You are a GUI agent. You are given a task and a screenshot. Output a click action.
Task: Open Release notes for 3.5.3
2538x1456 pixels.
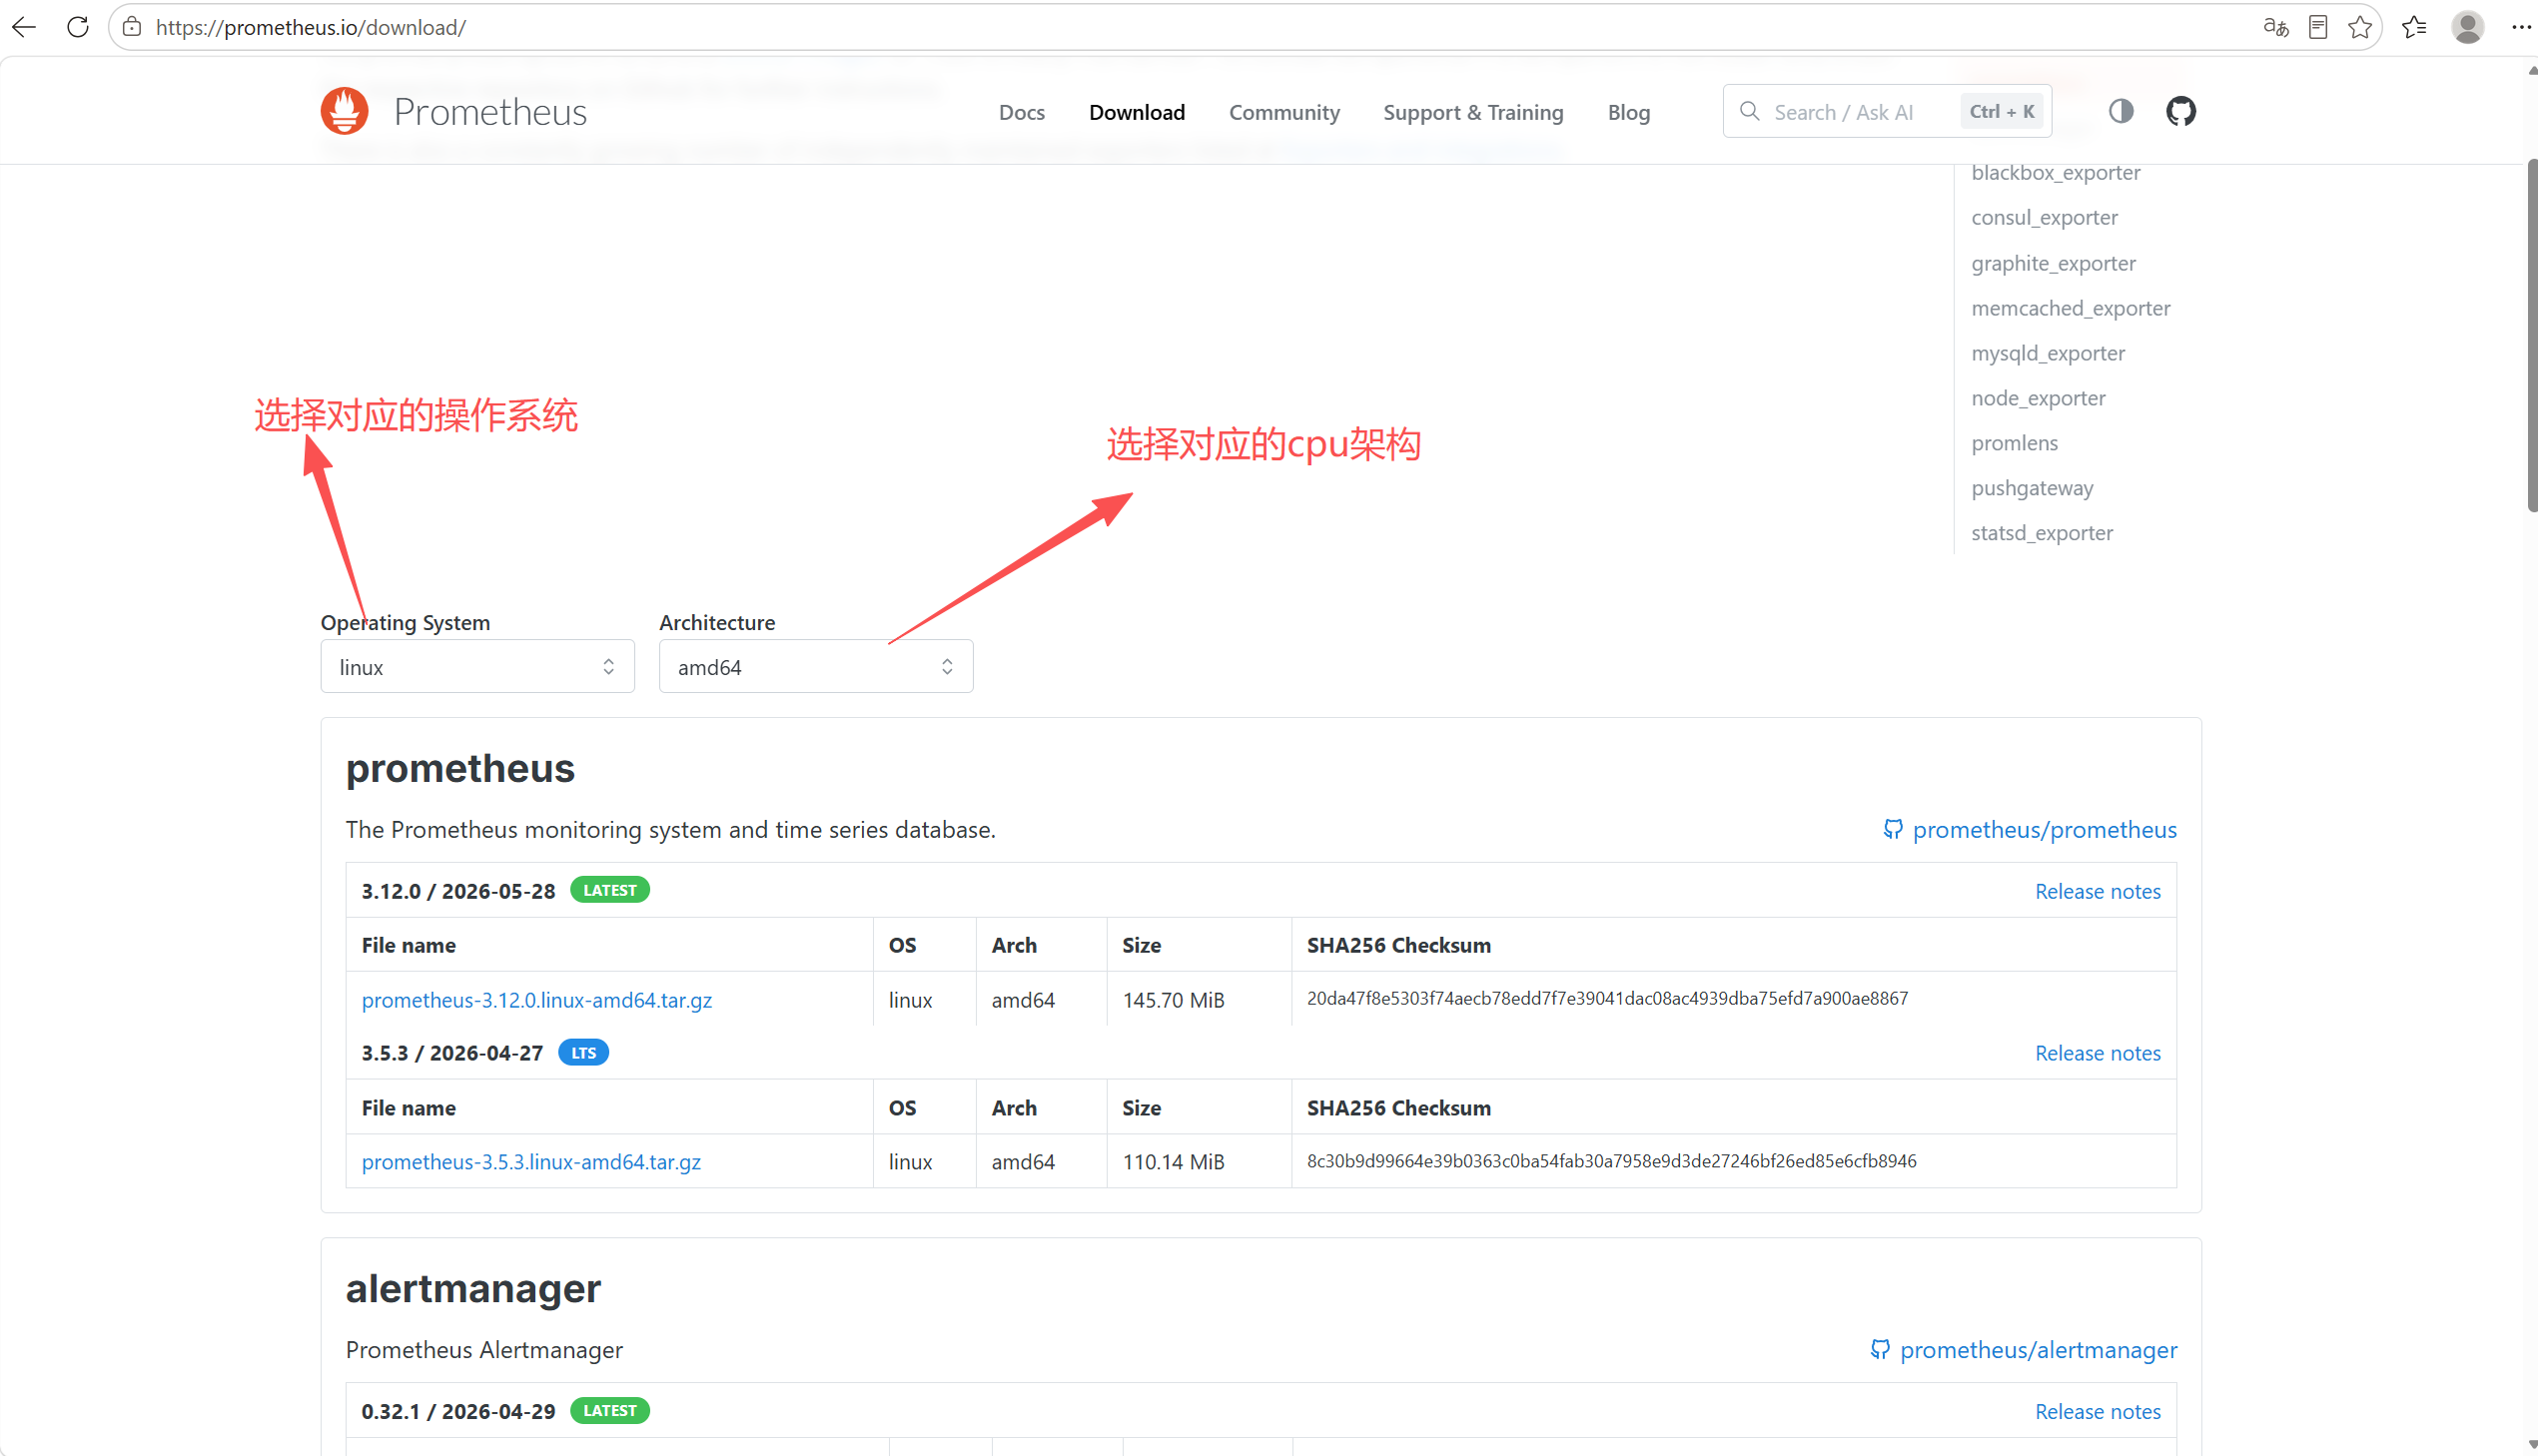(2098, 1054)
